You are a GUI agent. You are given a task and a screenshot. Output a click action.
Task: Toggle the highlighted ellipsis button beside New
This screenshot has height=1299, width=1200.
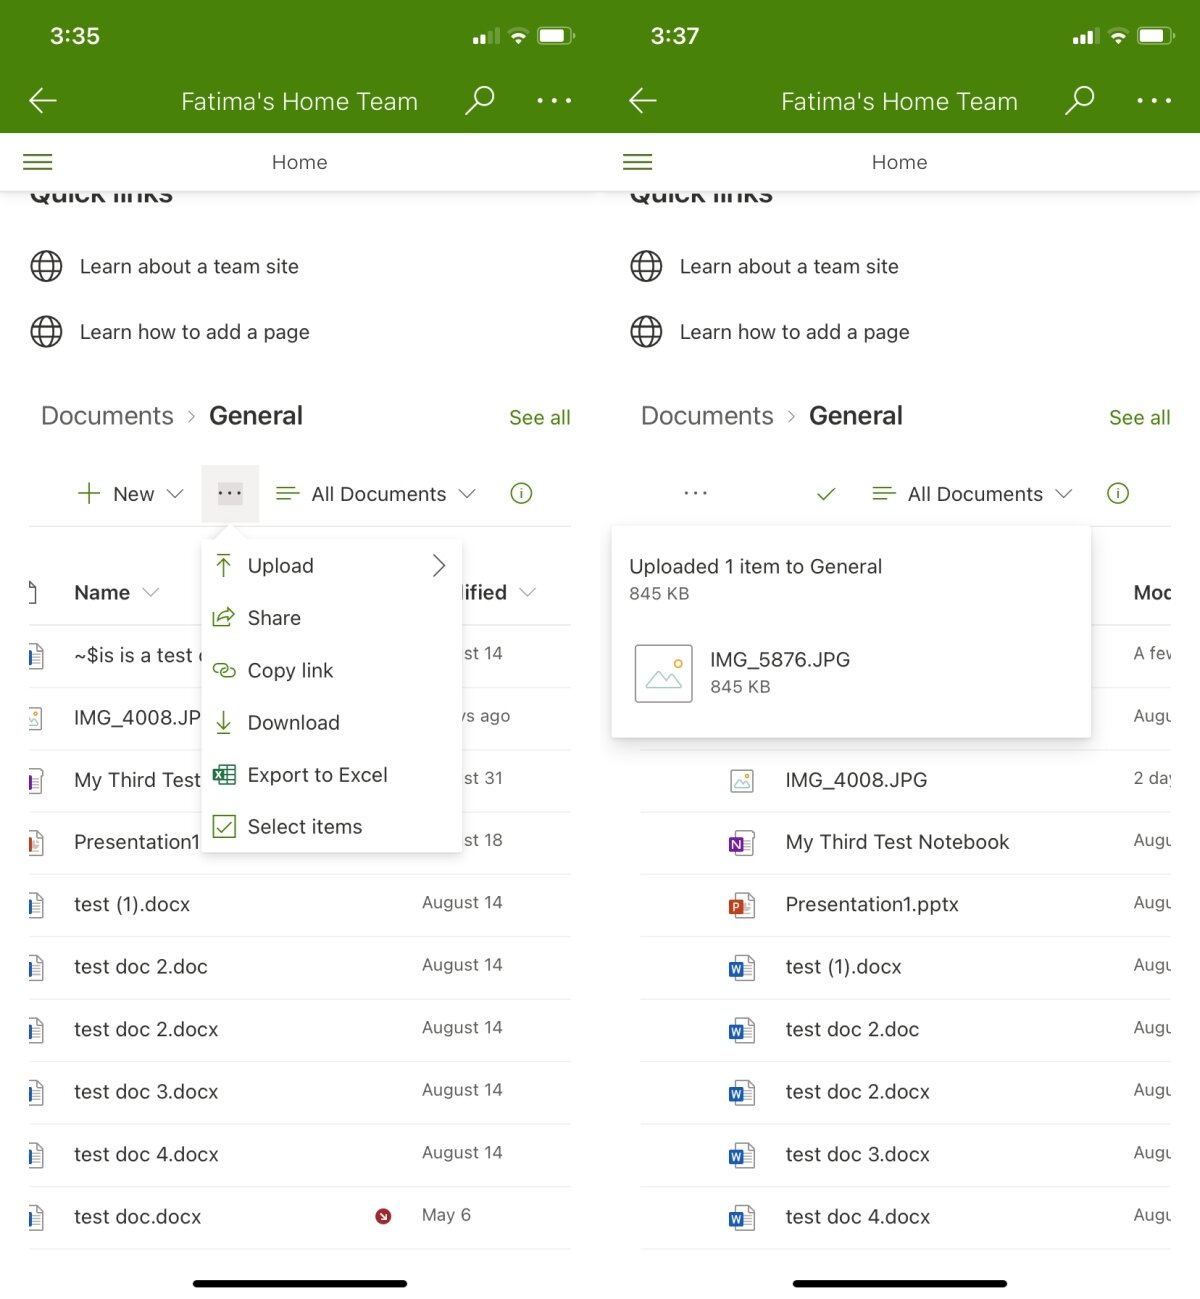(230, 493)
